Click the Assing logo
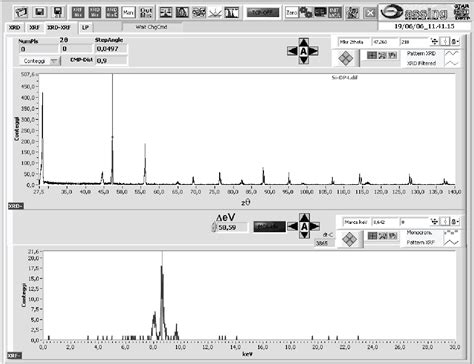Image resolution: width=474 pixels, height=364 pixels. [x=415, y=12]
